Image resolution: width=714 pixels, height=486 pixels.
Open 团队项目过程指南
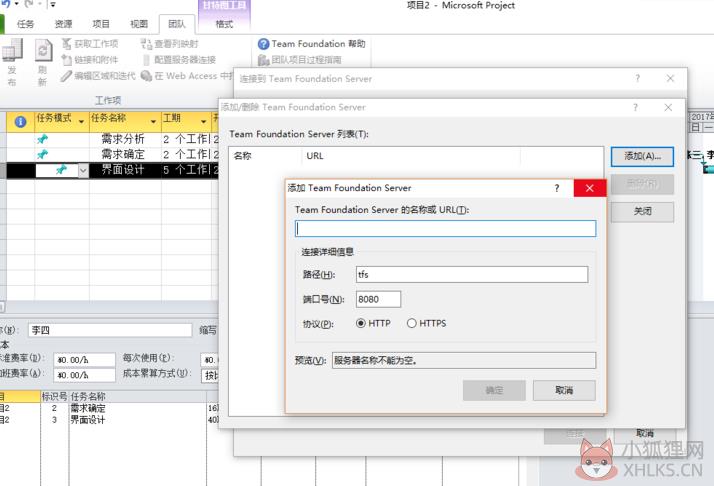coord(300,60)
